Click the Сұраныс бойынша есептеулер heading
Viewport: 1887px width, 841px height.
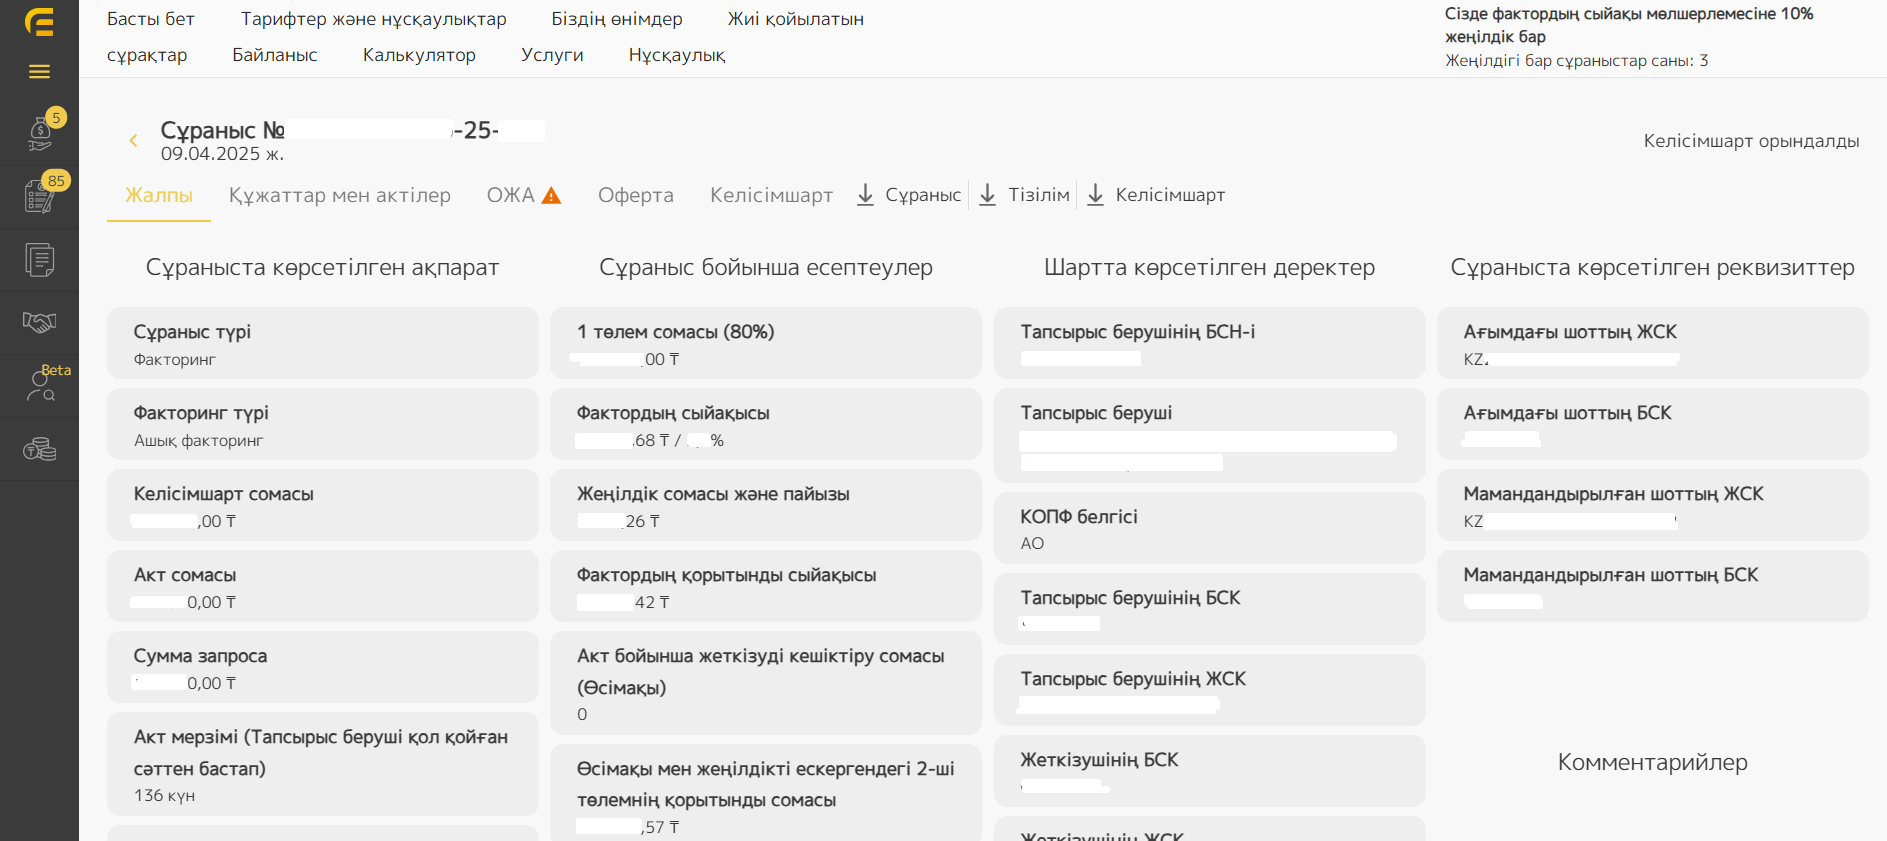pos(766,267)
